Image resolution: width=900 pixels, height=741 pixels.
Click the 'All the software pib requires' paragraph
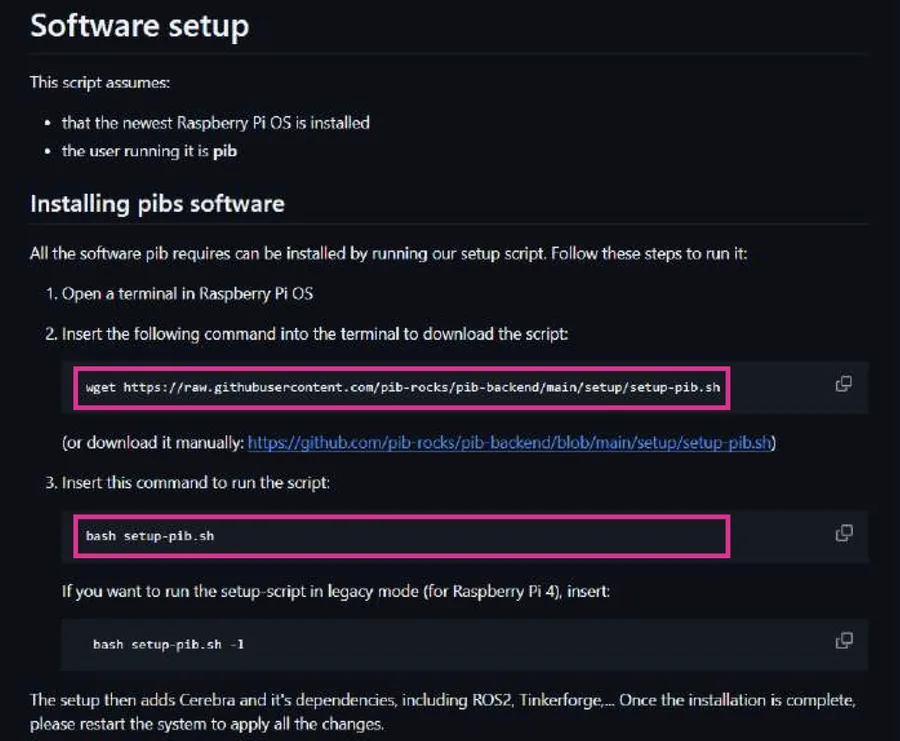click(389, 254)
